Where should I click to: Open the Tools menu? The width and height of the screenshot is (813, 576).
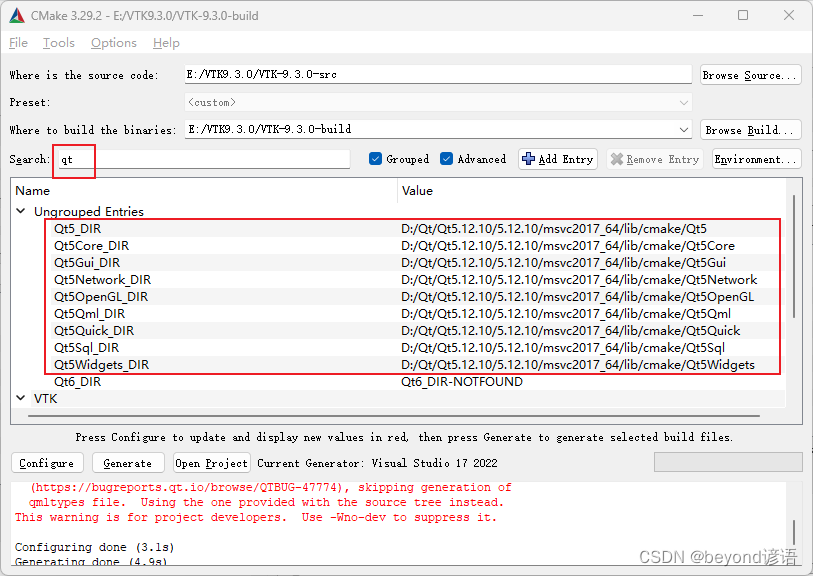pos(57,42)
